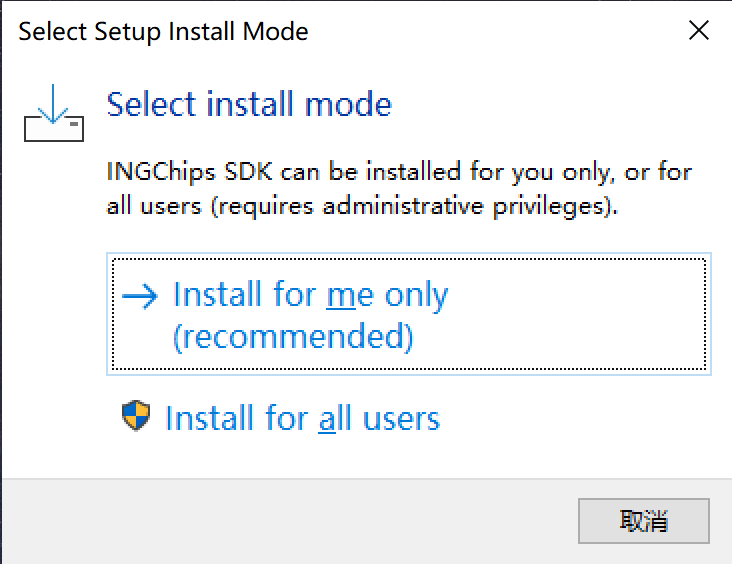Click the UAC shield icon

[x=136, y=416]
